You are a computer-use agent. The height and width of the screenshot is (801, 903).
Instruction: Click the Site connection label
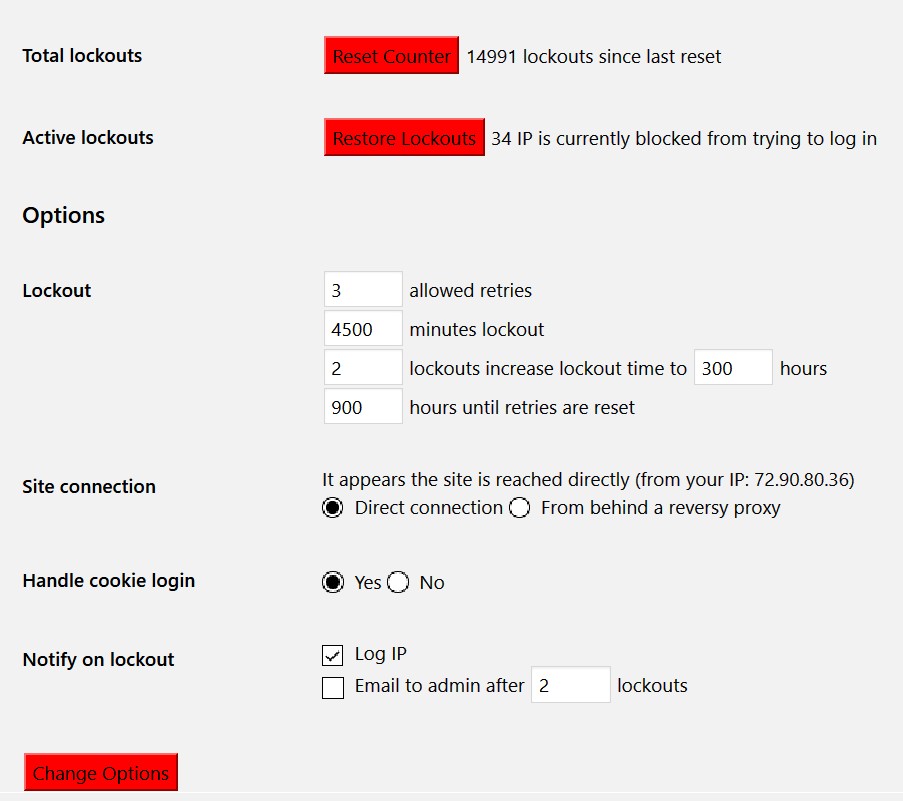[x=89, y=487]
